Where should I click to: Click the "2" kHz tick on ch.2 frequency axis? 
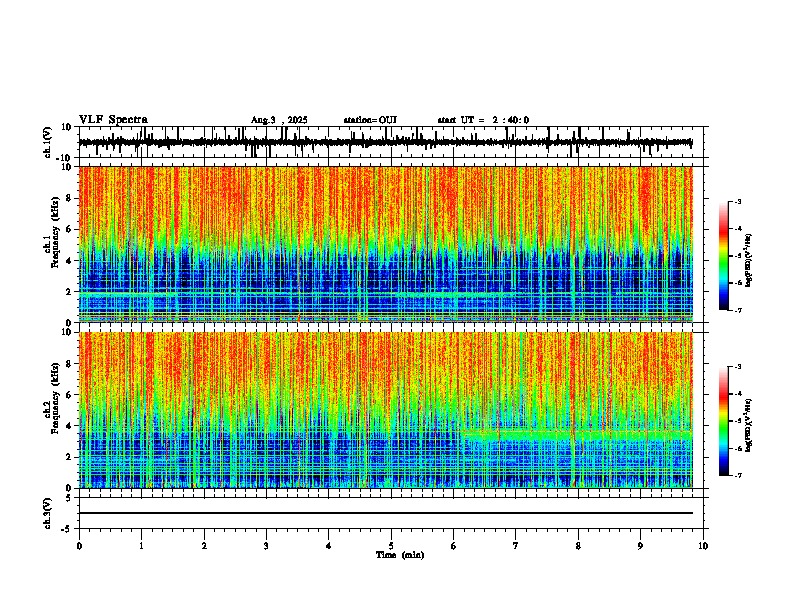pos(70,457)
